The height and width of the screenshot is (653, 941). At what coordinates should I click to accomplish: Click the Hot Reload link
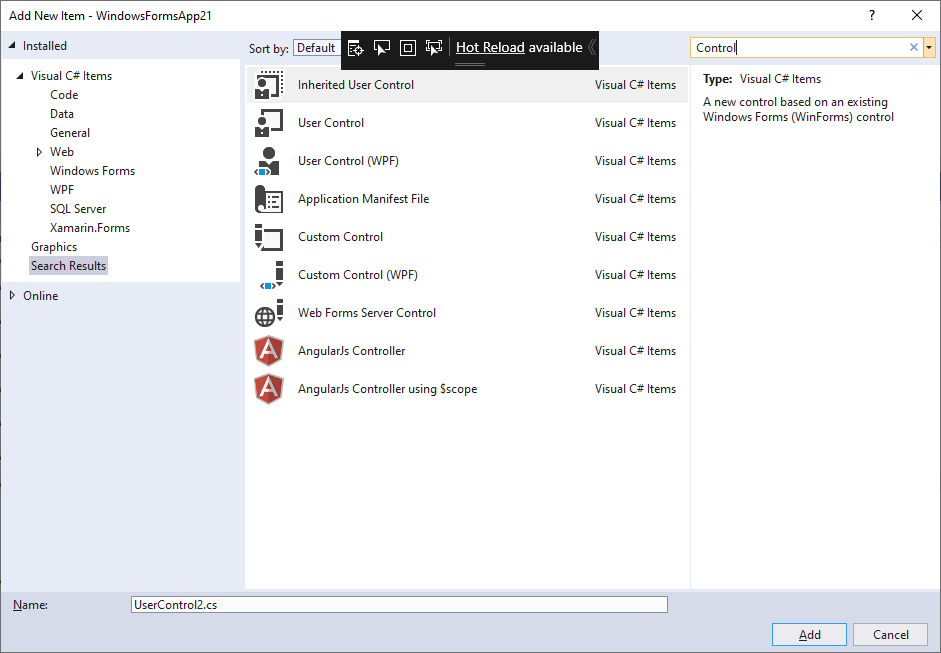point(490,47)
